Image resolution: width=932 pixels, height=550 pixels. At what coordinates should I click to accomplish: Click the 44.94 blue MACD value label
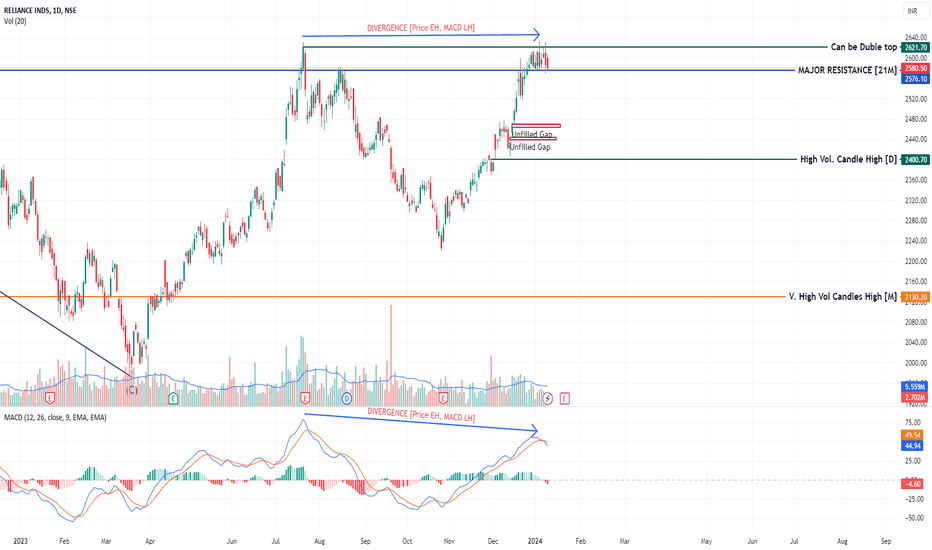[x=913, y=446]
